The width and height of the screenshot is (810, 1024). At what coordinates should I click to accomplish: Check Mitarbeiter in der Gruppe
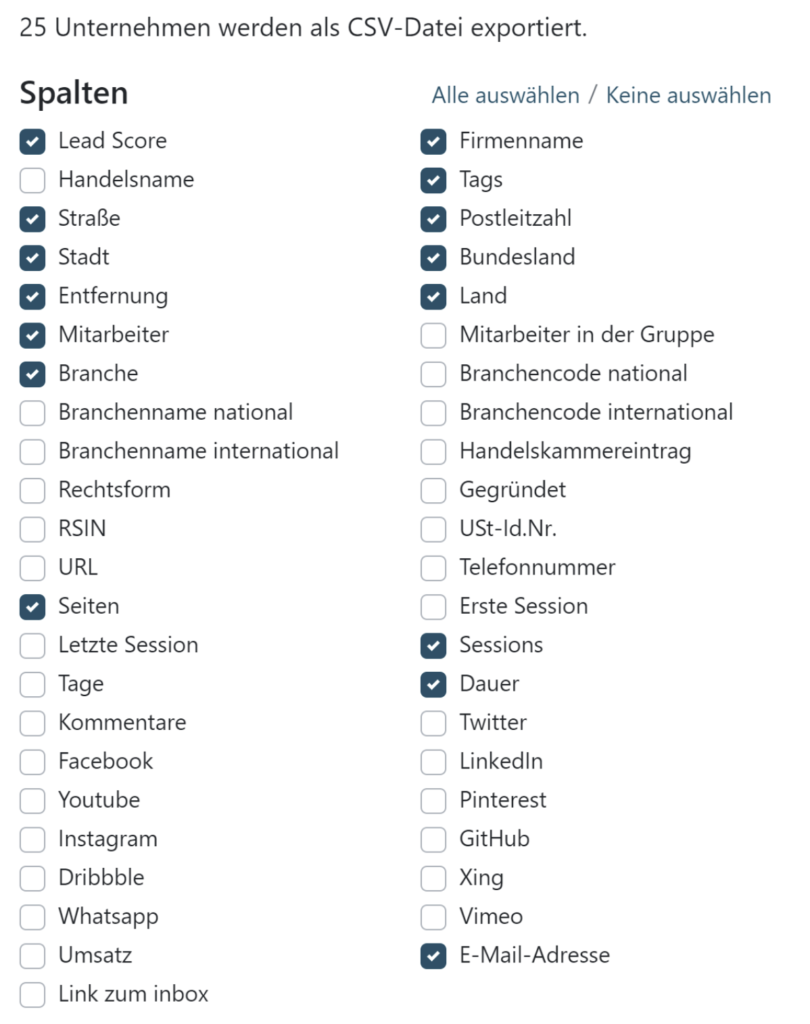pos(434,336)
